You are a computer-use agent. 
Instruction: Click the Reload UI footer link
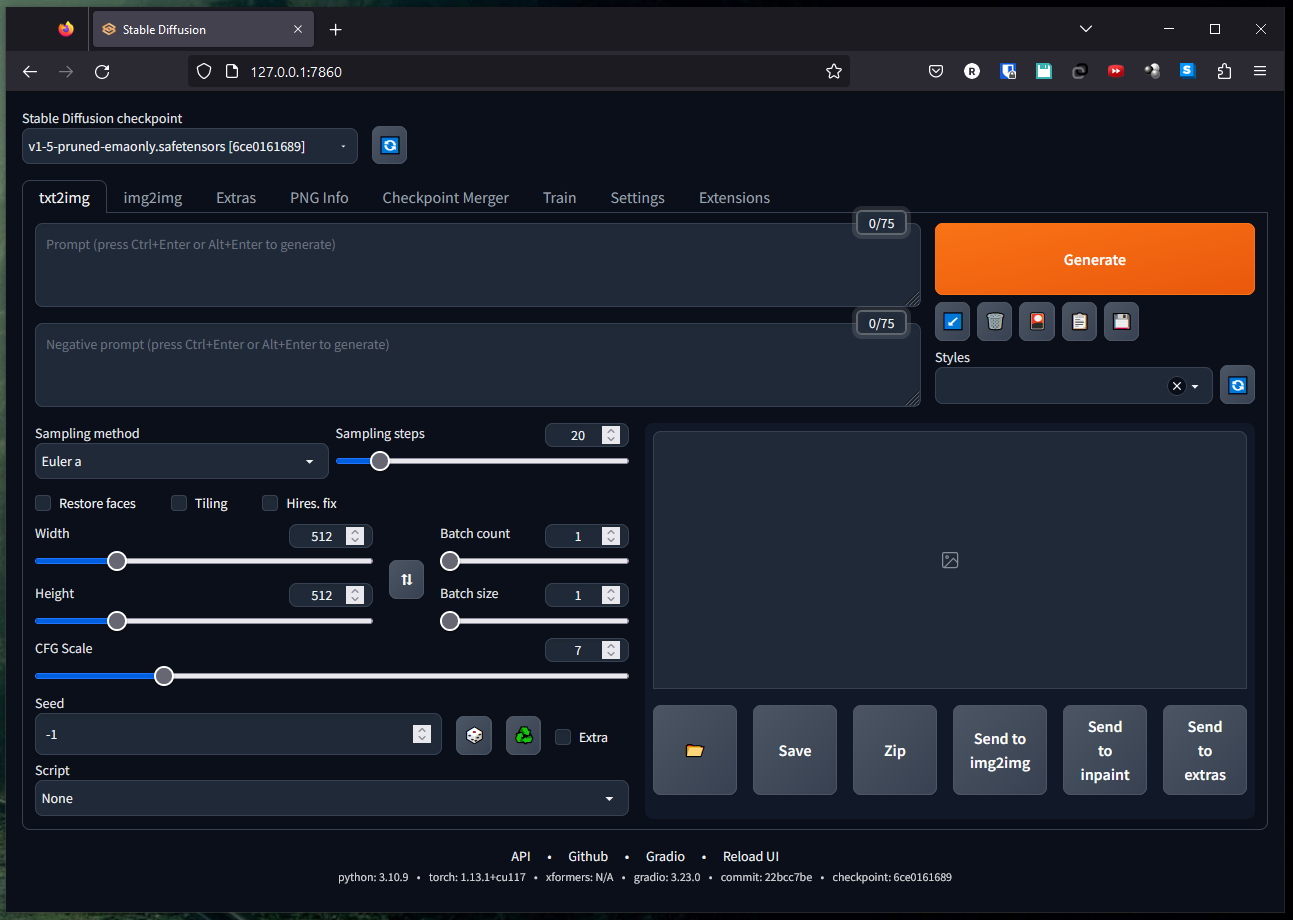(x=751, y=856)
